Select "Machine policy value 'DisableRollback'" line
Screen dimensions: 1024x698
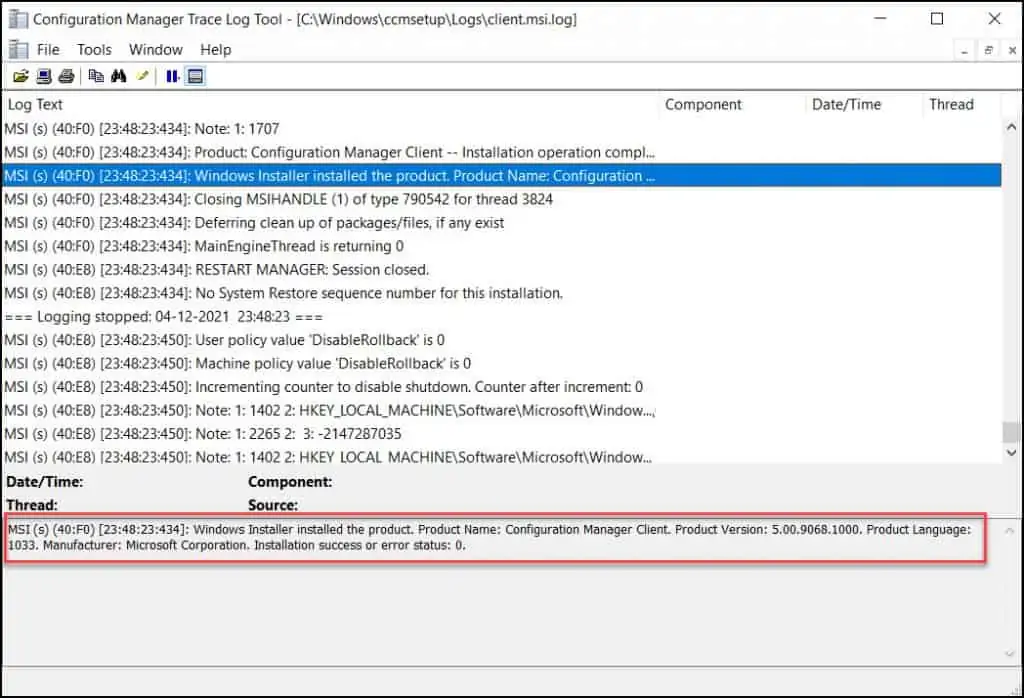pos(502,363)
